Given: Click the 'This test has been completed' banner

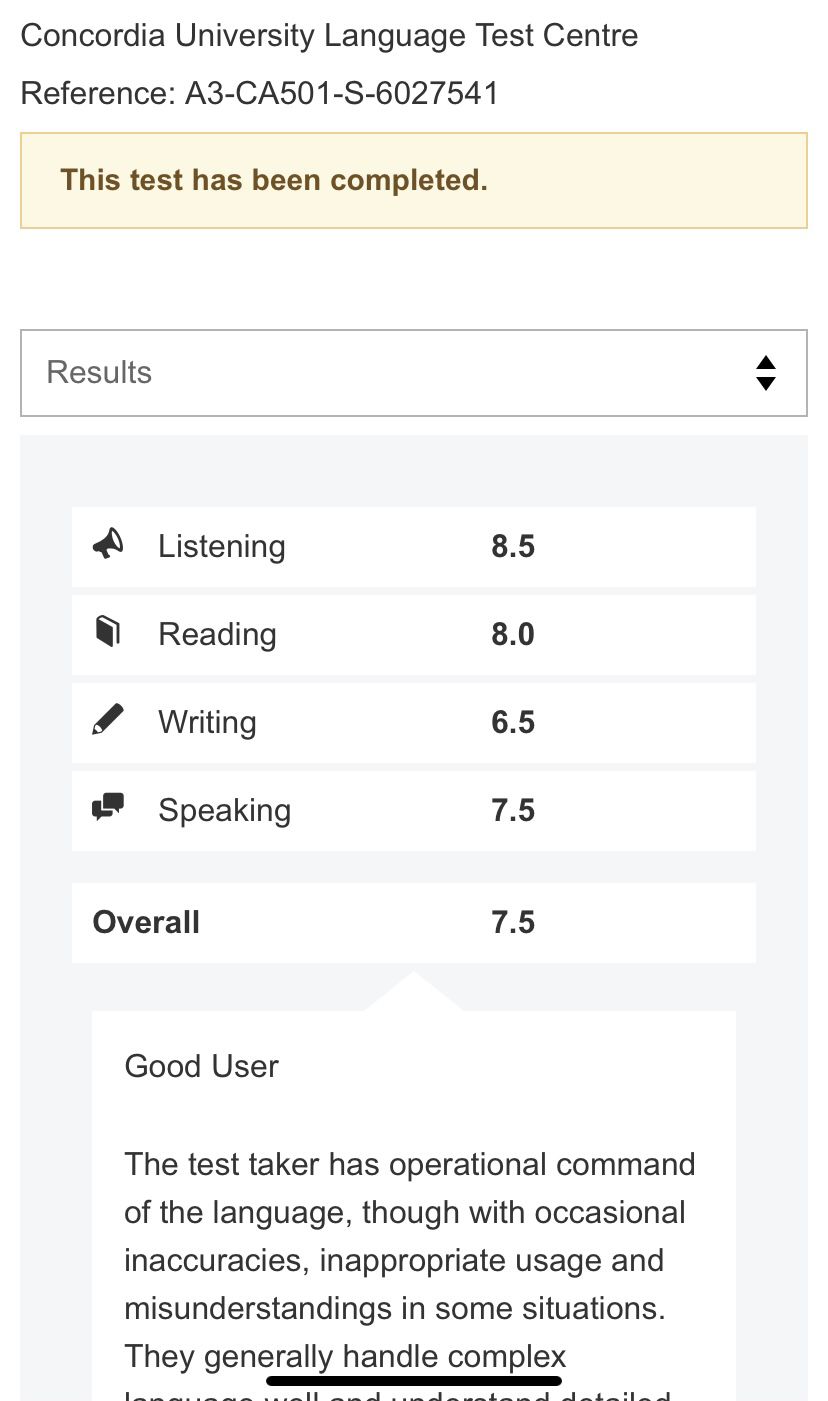Looking at the screenshot, I should click(414, 181).
